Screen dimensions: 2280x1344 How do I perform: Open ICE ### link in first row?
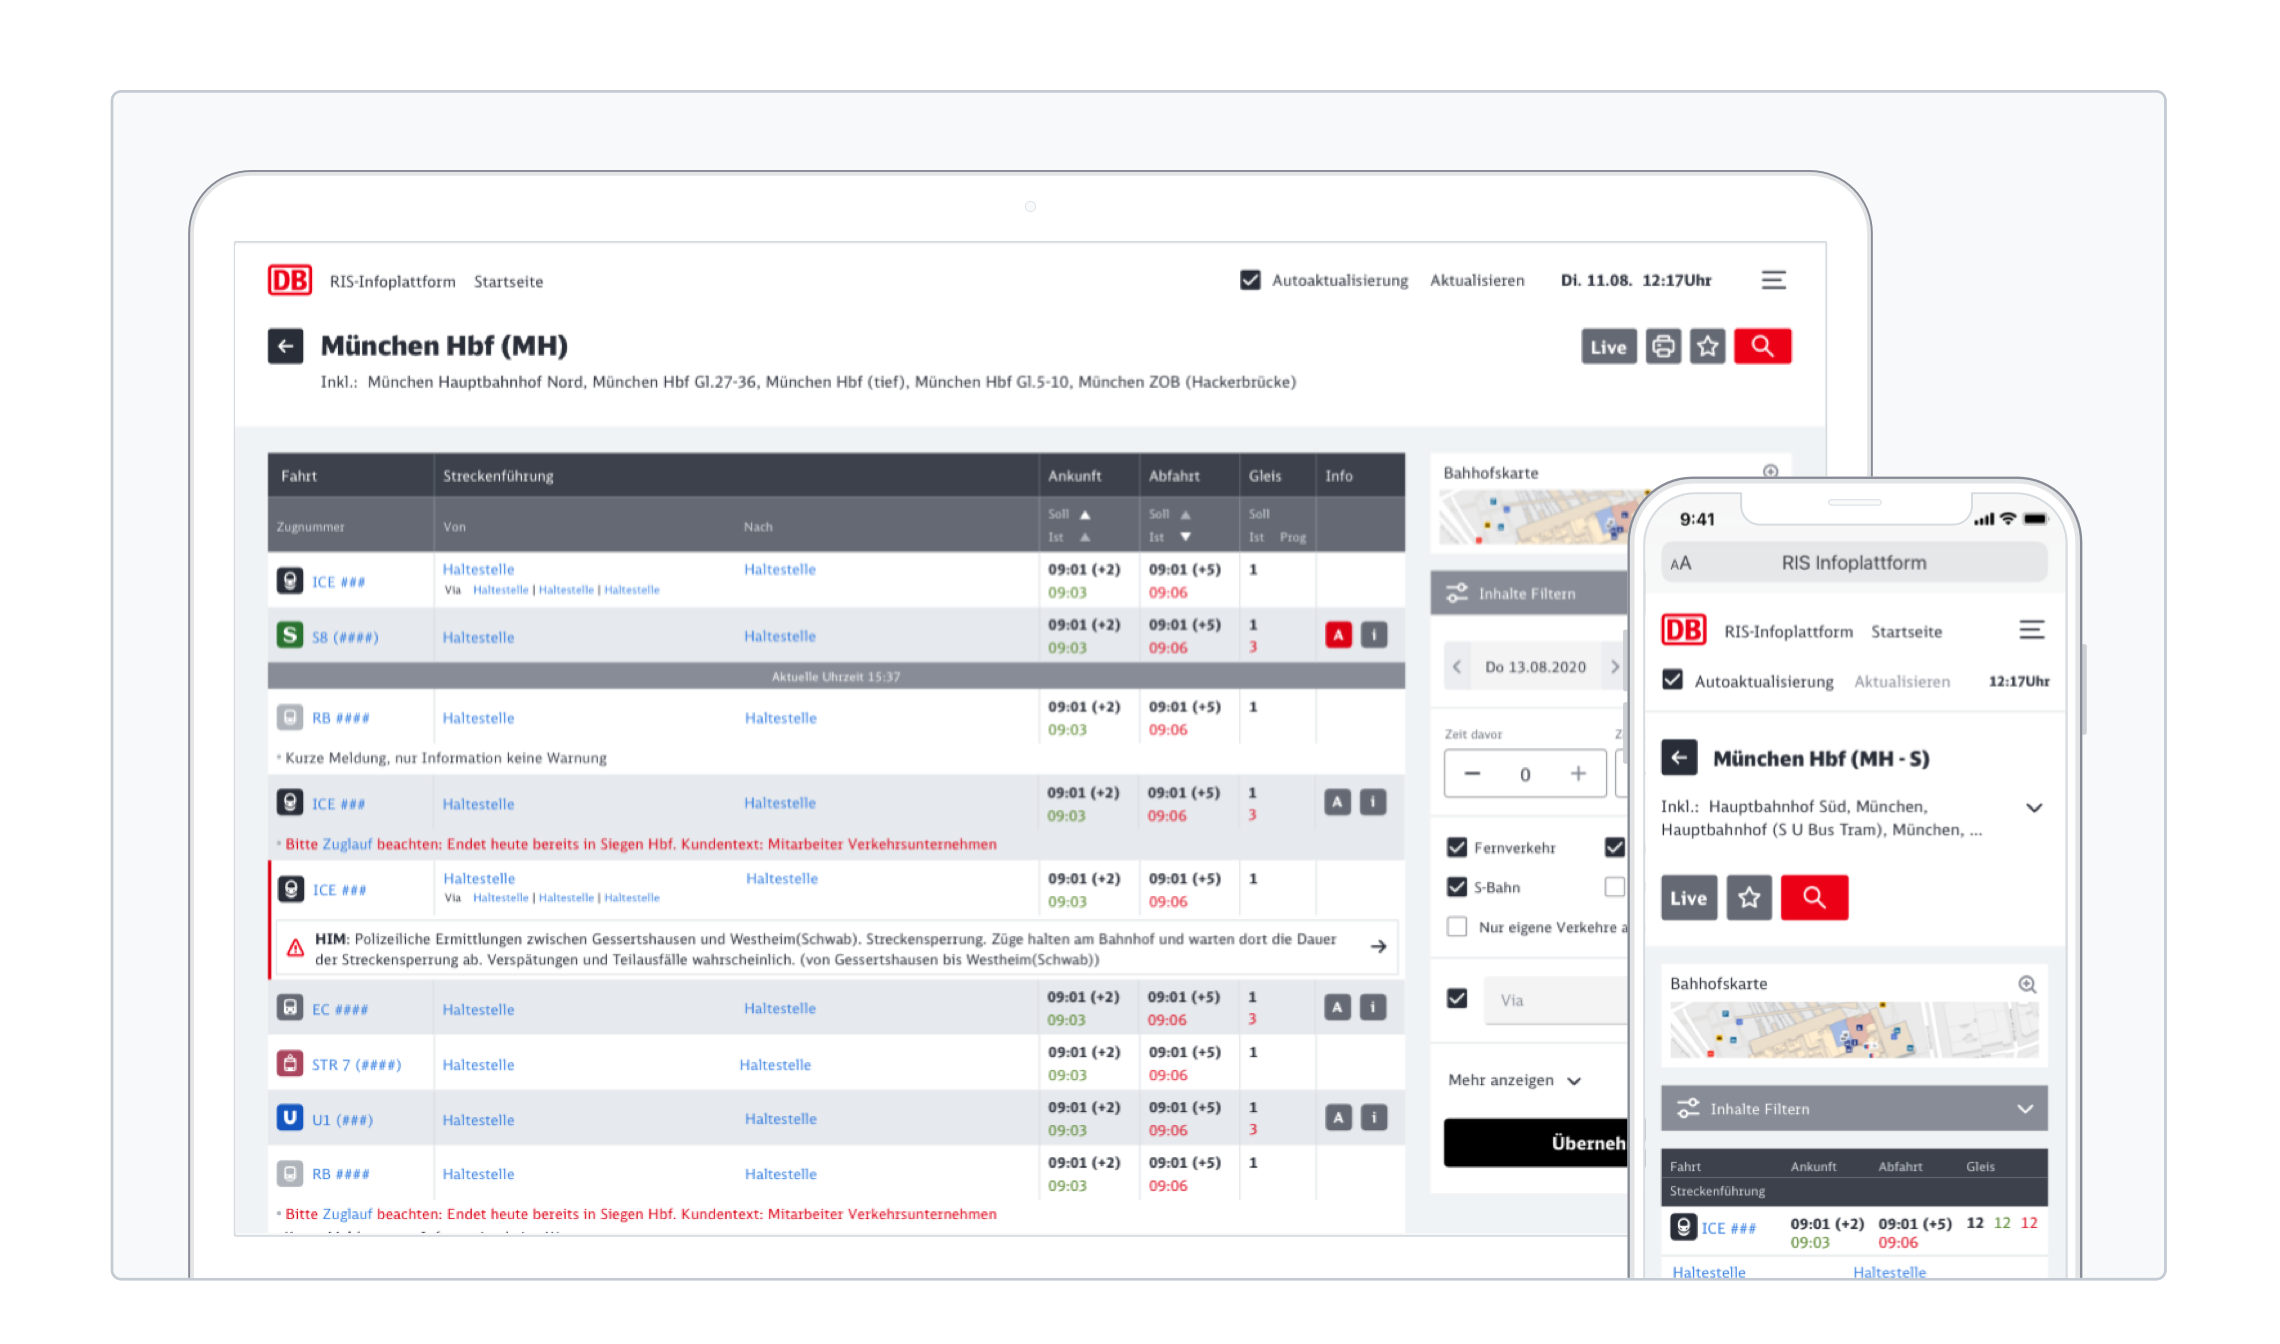(x=338, y=582)
